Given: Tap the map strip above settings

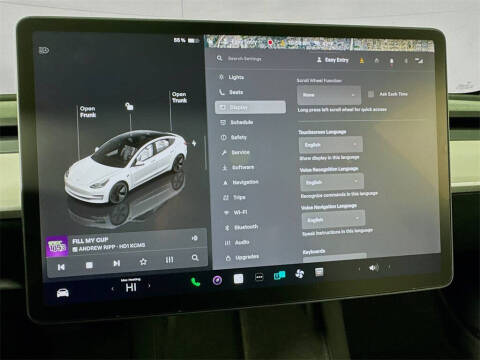Looking at the screenshot, I should pyautogui.click(x=319, y=43).
